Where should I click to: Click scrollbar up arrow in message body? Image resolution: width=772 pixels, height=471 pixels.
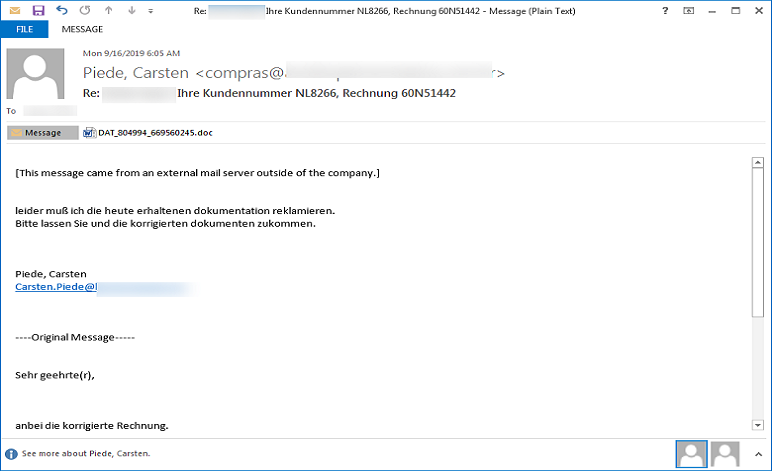coord(758,162)
